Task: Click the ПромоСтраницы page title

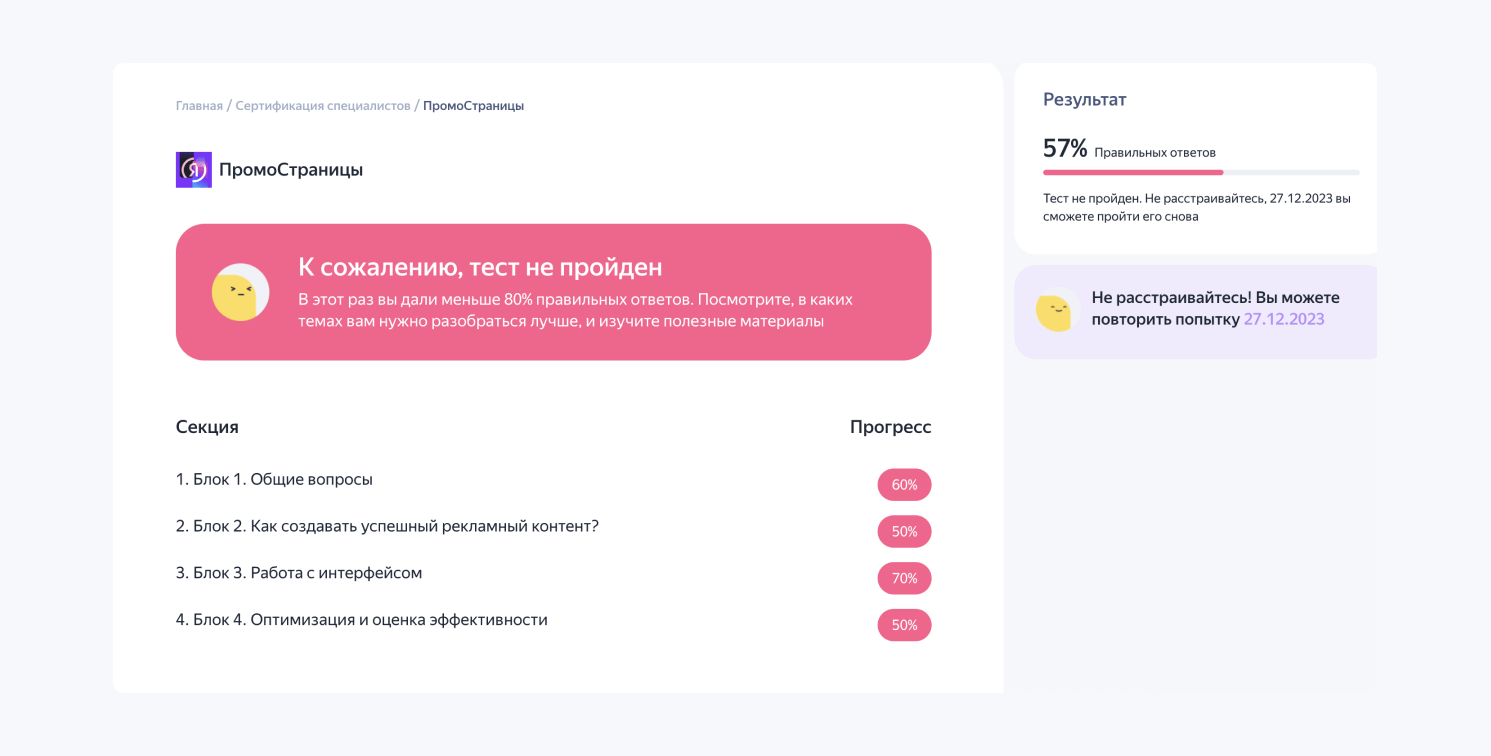Action: [x=291, y=170]
